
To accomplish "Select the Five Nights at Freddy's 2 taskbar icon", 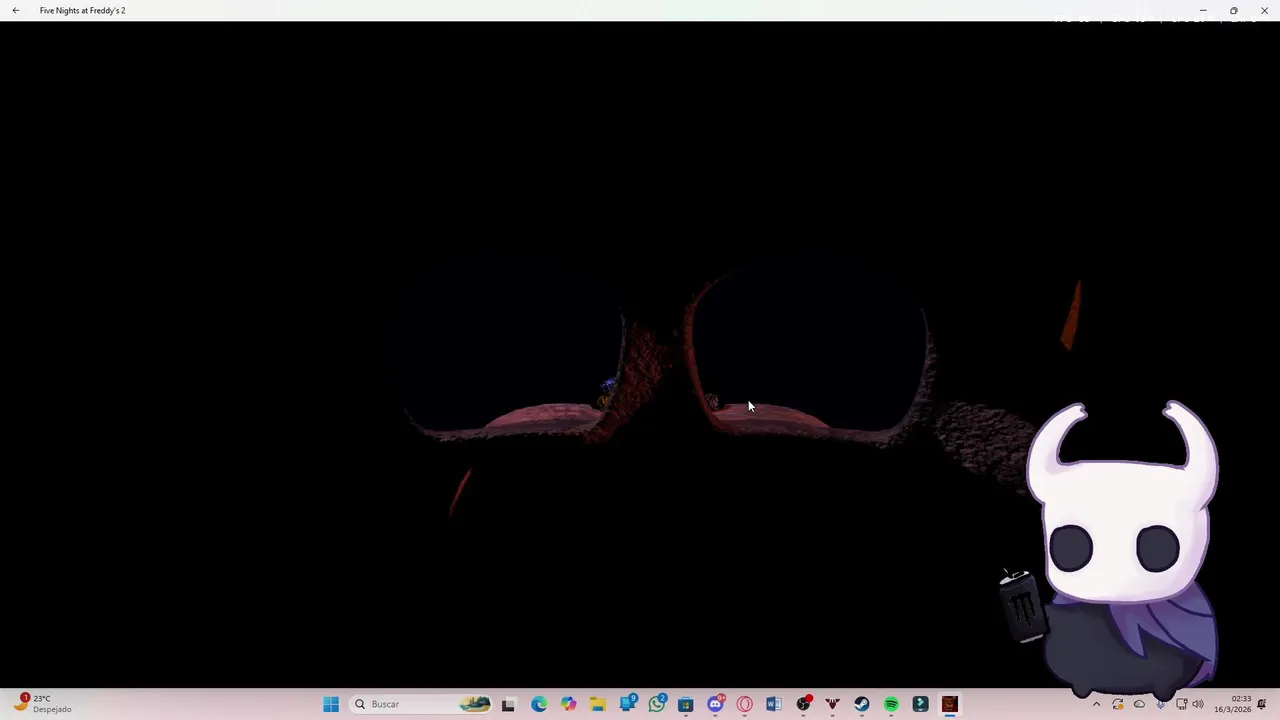I will click(x=950, y=704).
